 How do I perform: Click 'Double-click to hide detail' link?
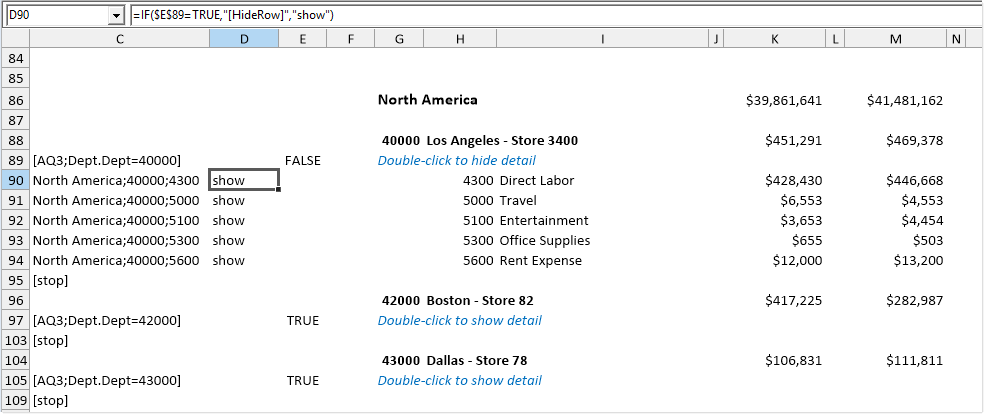click(x=456, y=161)
